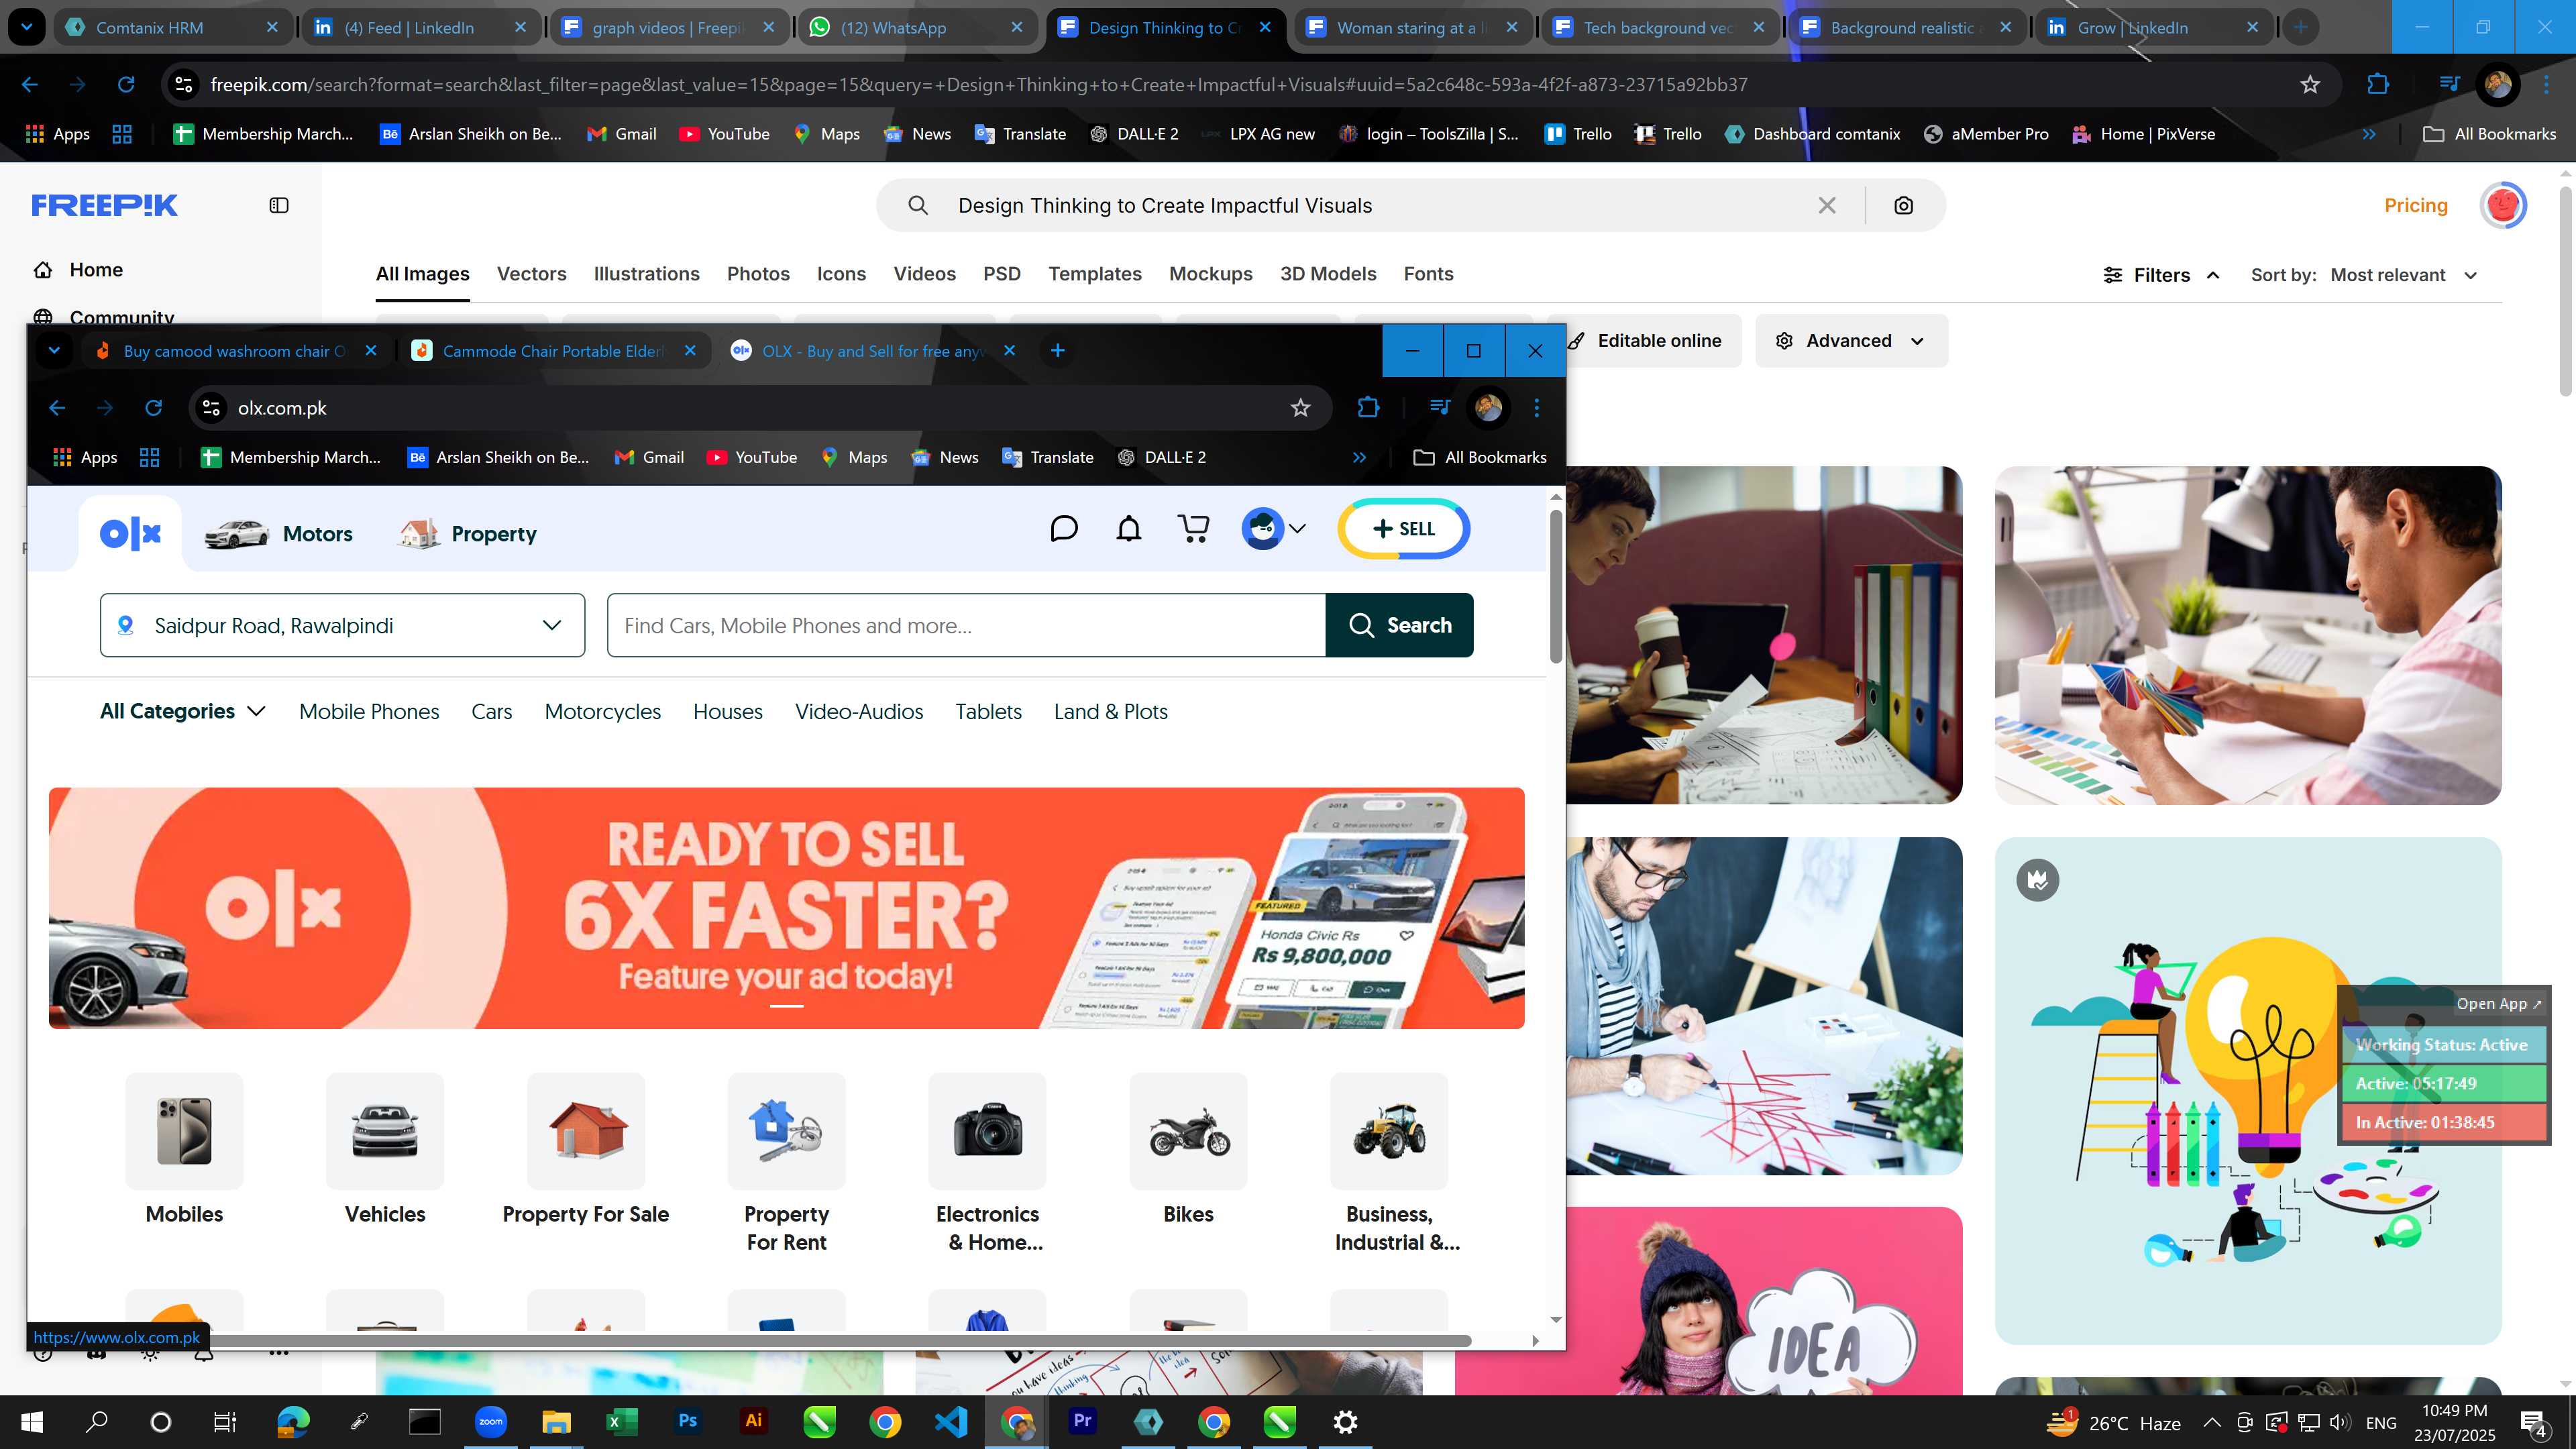Open All Bookmarks folder in Freepik window

(x=2489, y=133)
